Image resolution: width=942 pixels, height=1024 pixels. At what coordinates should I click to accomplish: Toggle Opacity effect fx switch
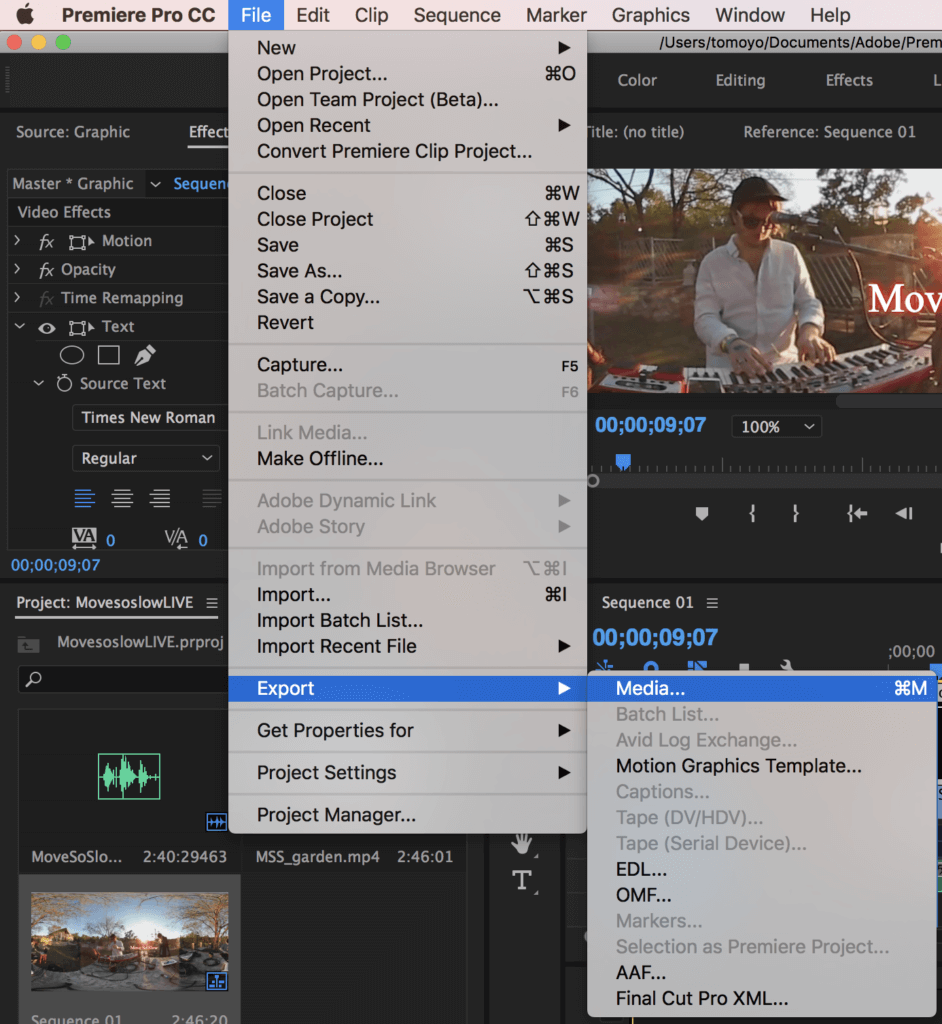coord(46,270)
